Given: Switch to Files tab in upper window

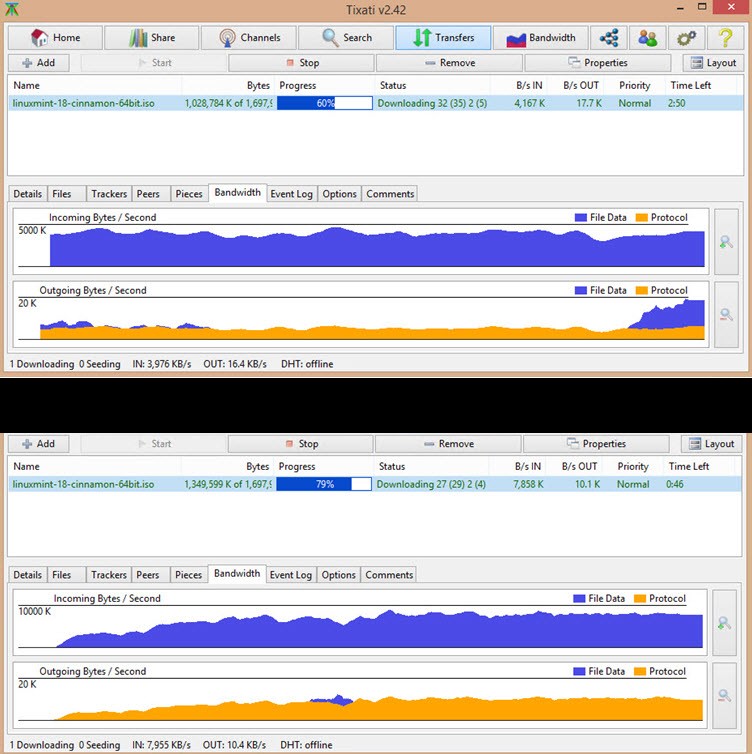Looking at the screenshot, I should click(66, 194).
